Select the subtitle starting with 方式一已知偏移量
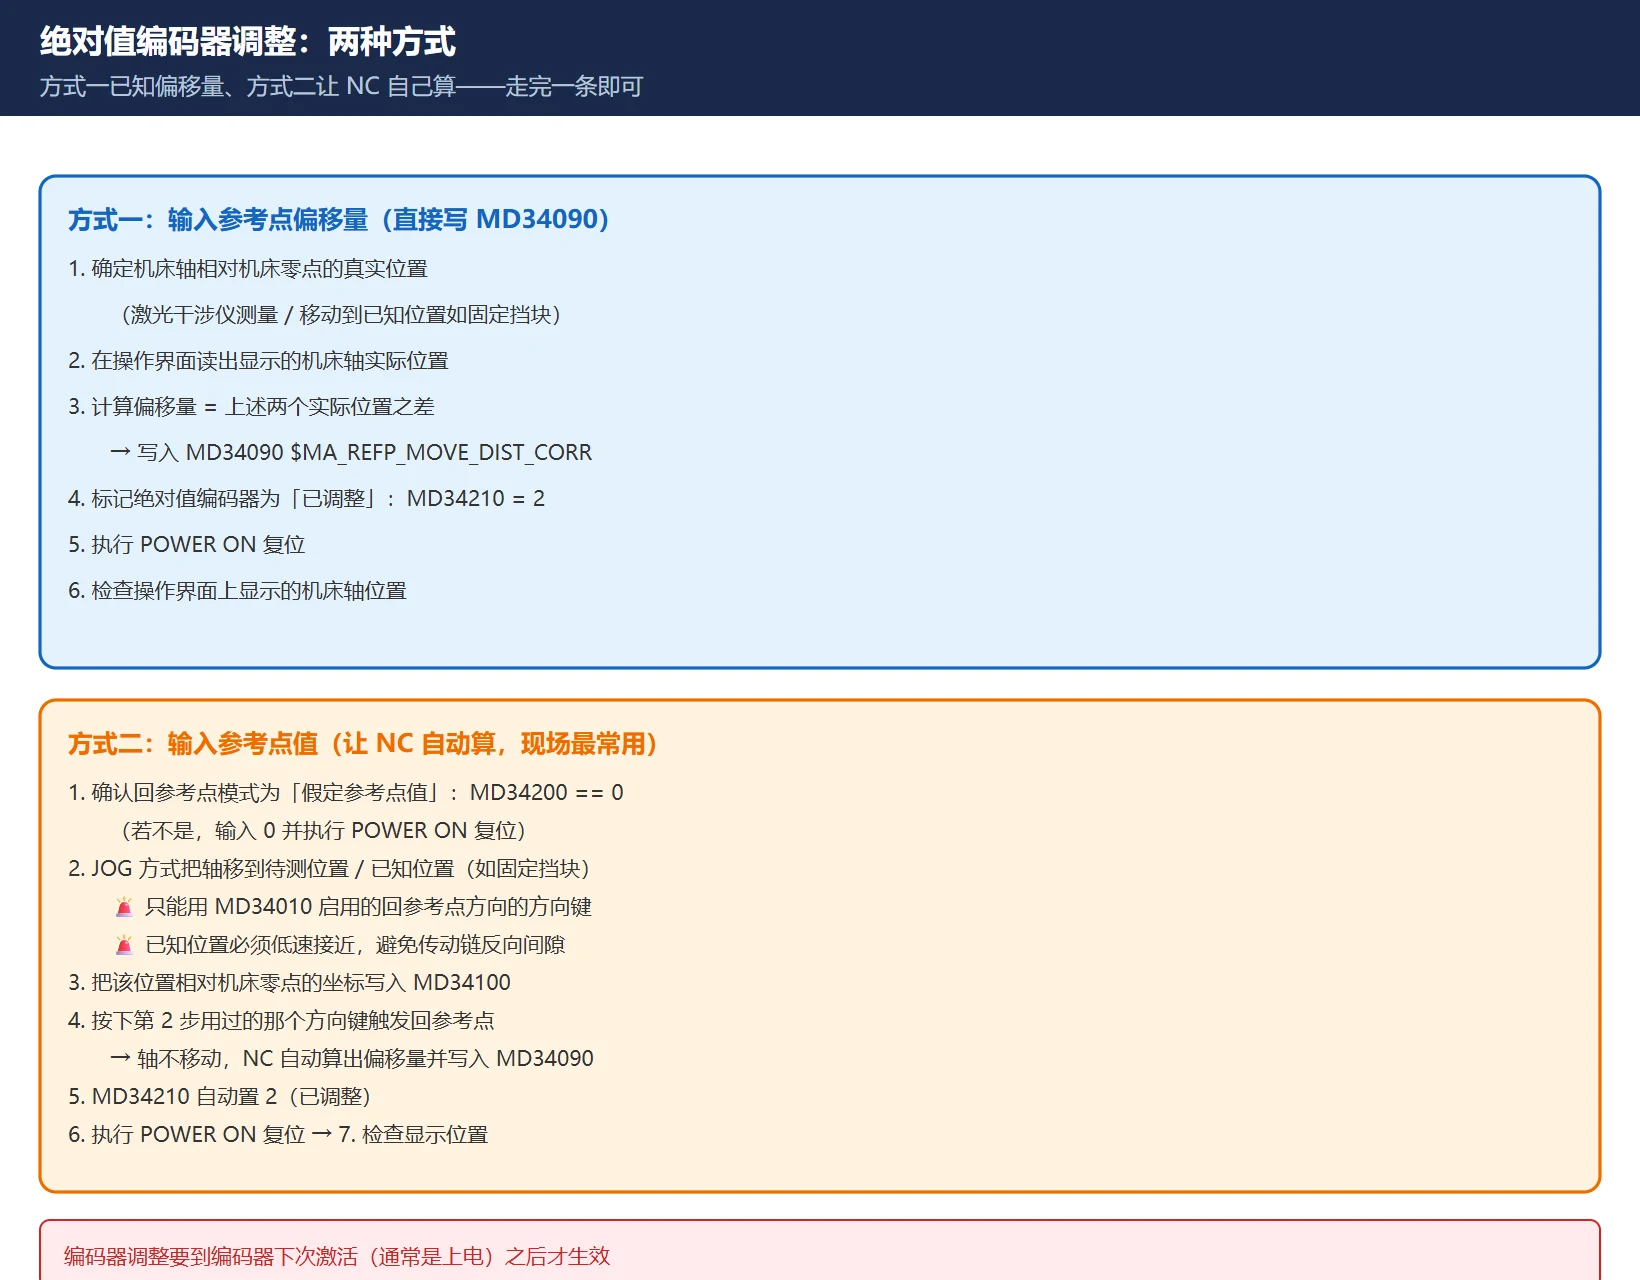 tap(341, 87)
